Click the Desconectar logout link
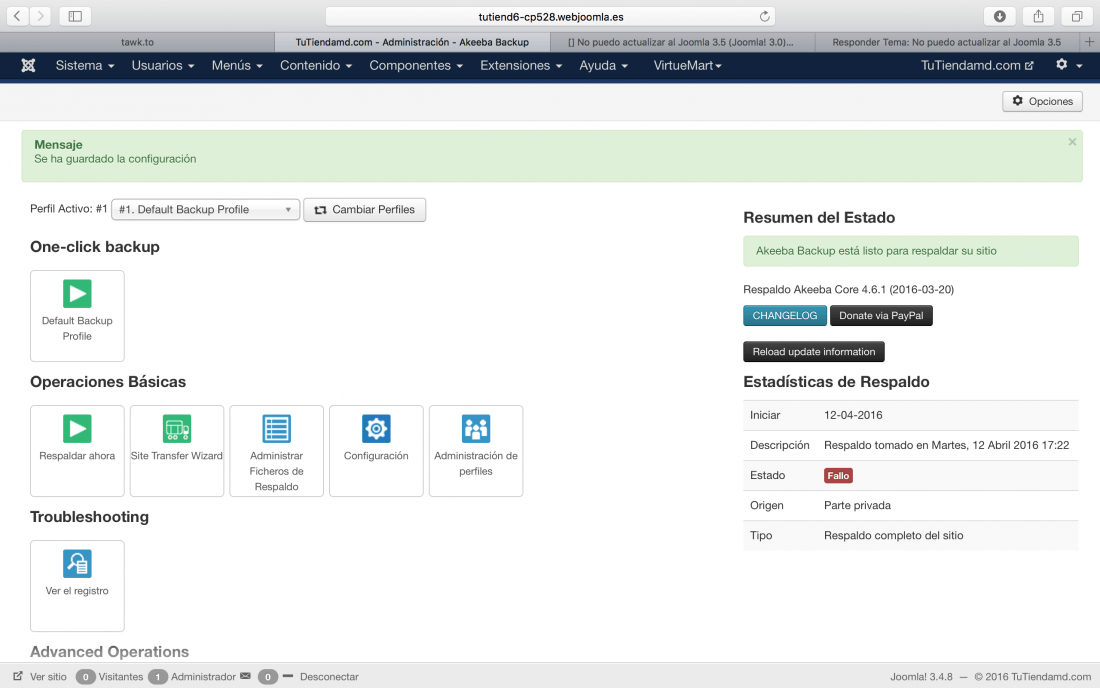The image size is (1100, 688). click(x=329, y=677)
